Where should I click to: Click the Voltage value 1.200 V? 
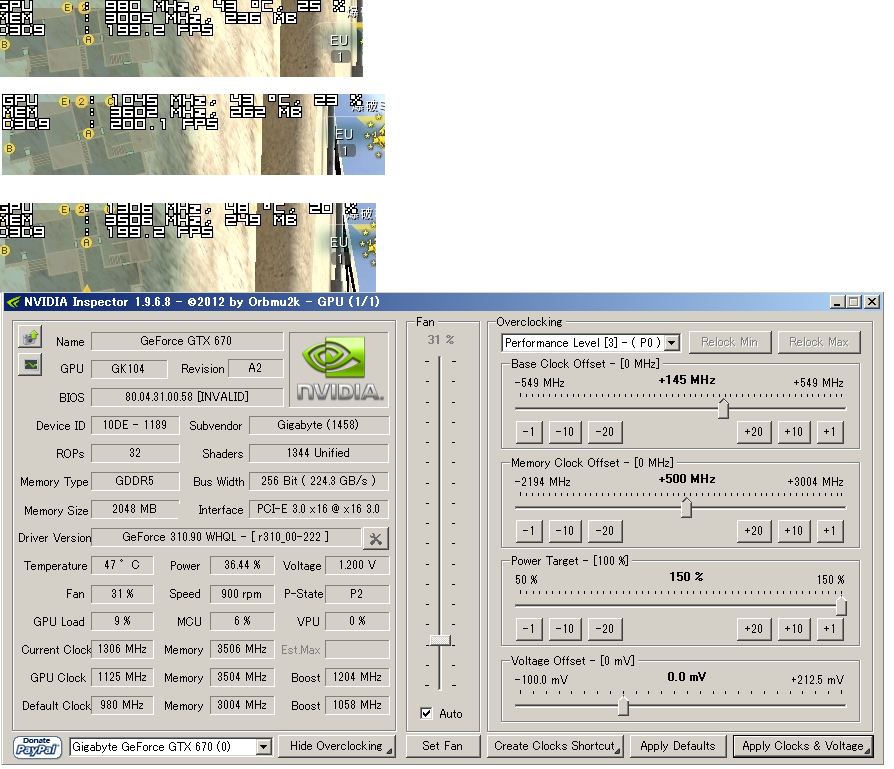[x=357, y=565]
